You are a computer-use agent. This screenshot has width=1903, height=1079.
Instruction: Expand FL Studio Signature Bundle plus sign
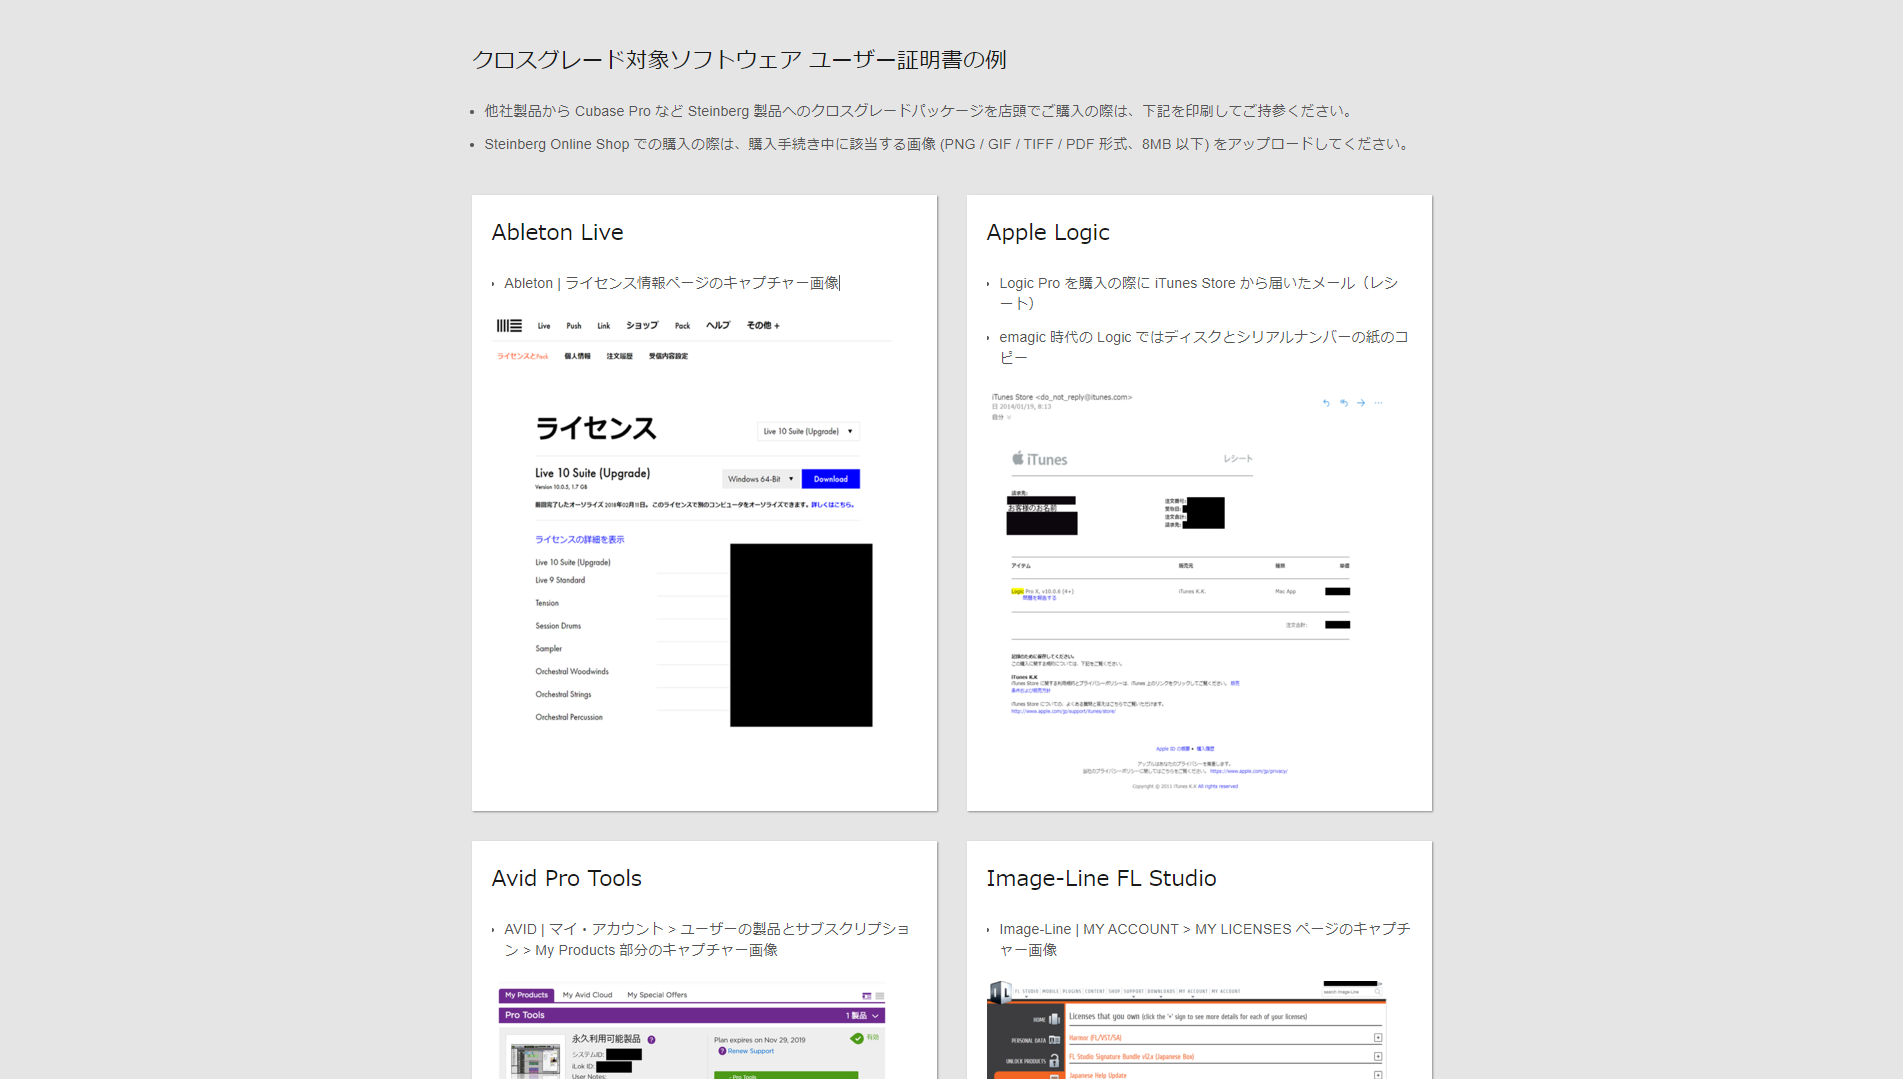(1378, 1057)
